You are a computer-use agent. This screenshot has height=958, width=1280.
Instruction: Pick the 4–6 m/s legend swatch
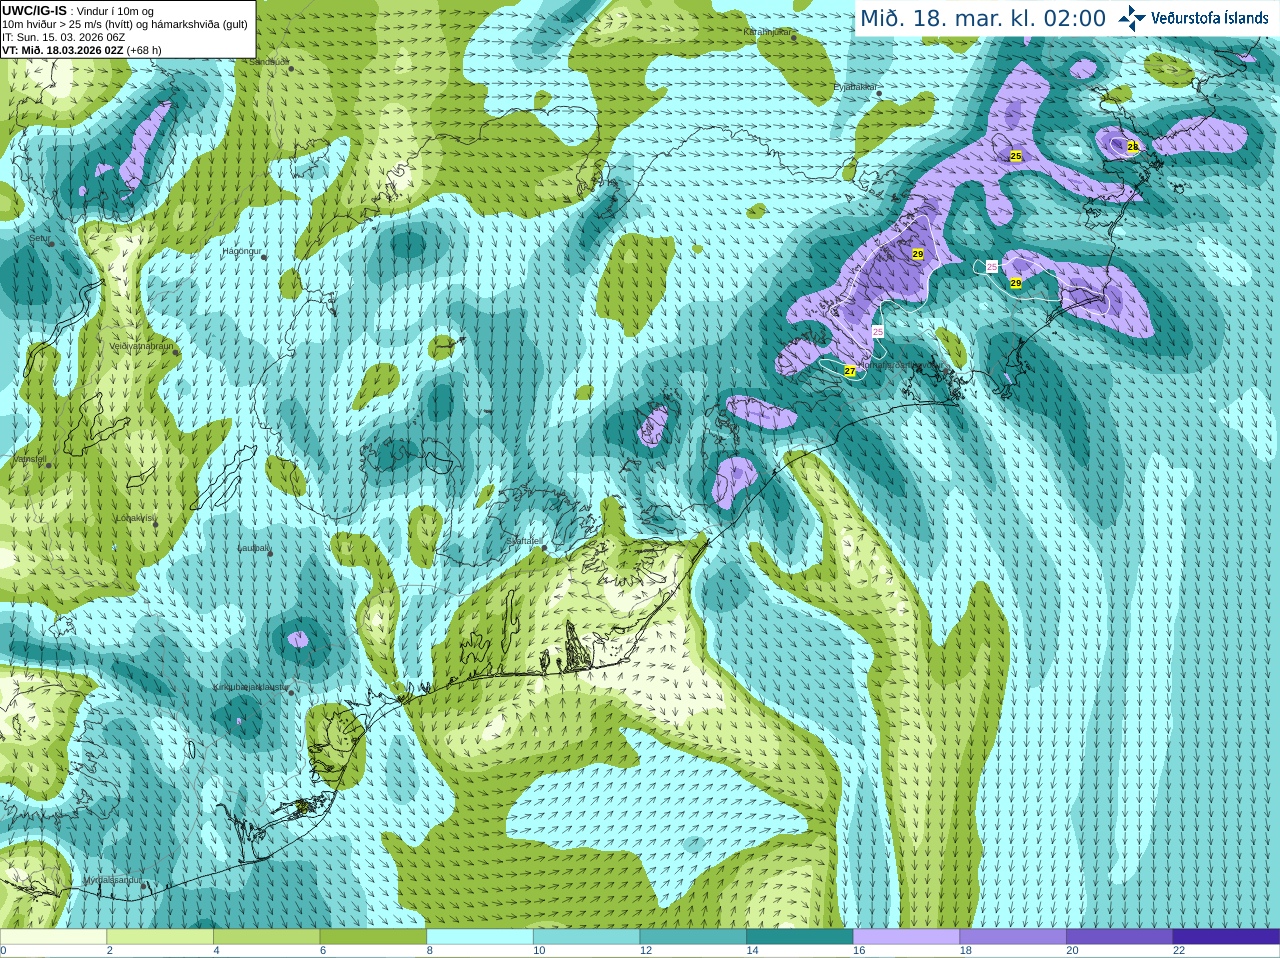point(266,937)
